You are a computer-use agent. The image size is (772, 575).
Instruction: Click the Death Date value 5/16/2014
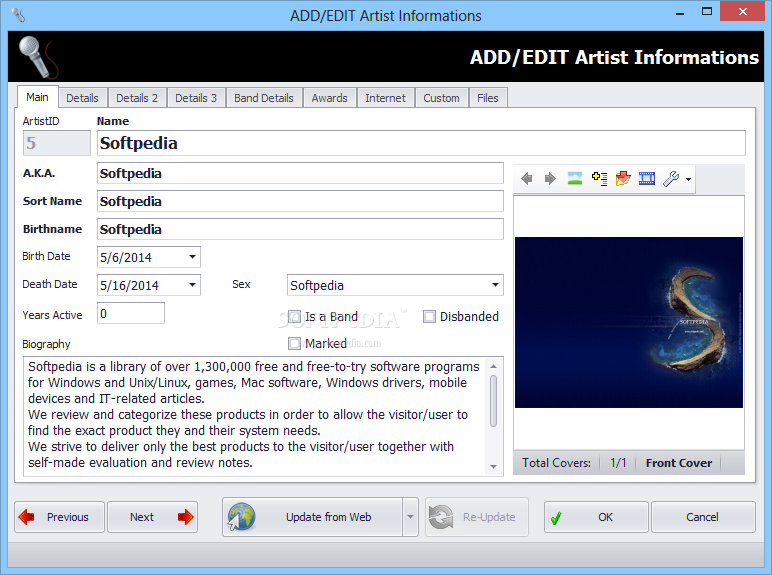(129, 286)
